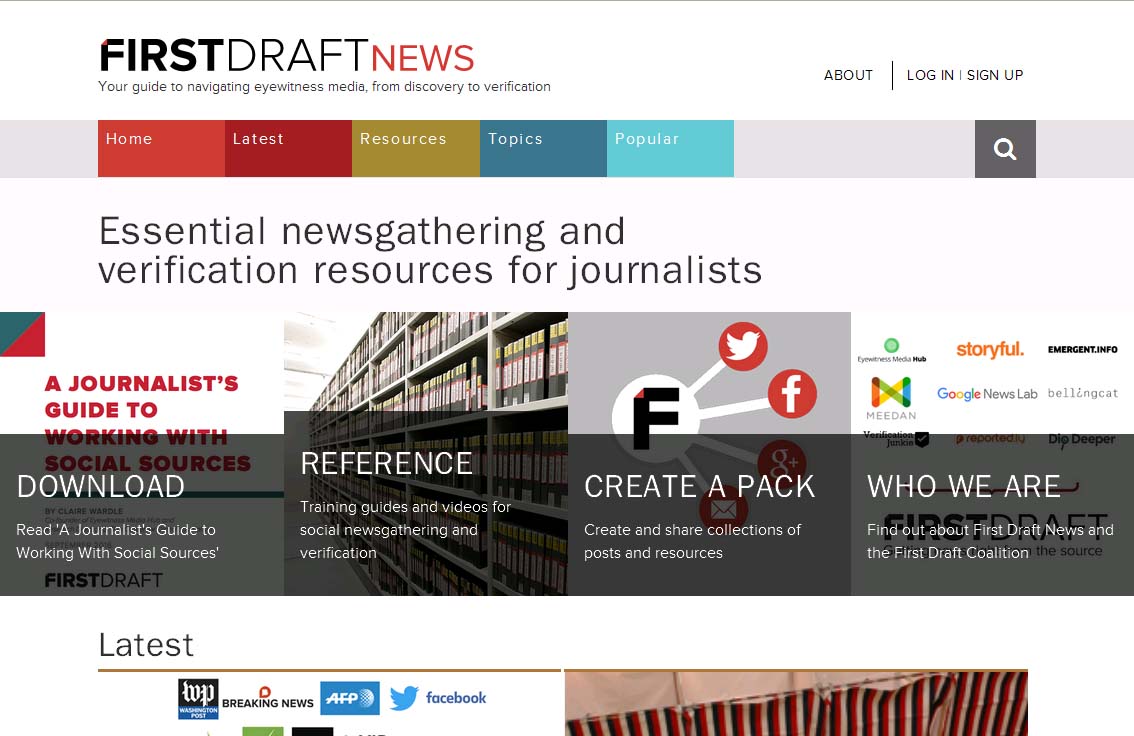Click the Eyewitness Media Hub logo
This screenshot has width=1134, height=736.
(891, 351)
